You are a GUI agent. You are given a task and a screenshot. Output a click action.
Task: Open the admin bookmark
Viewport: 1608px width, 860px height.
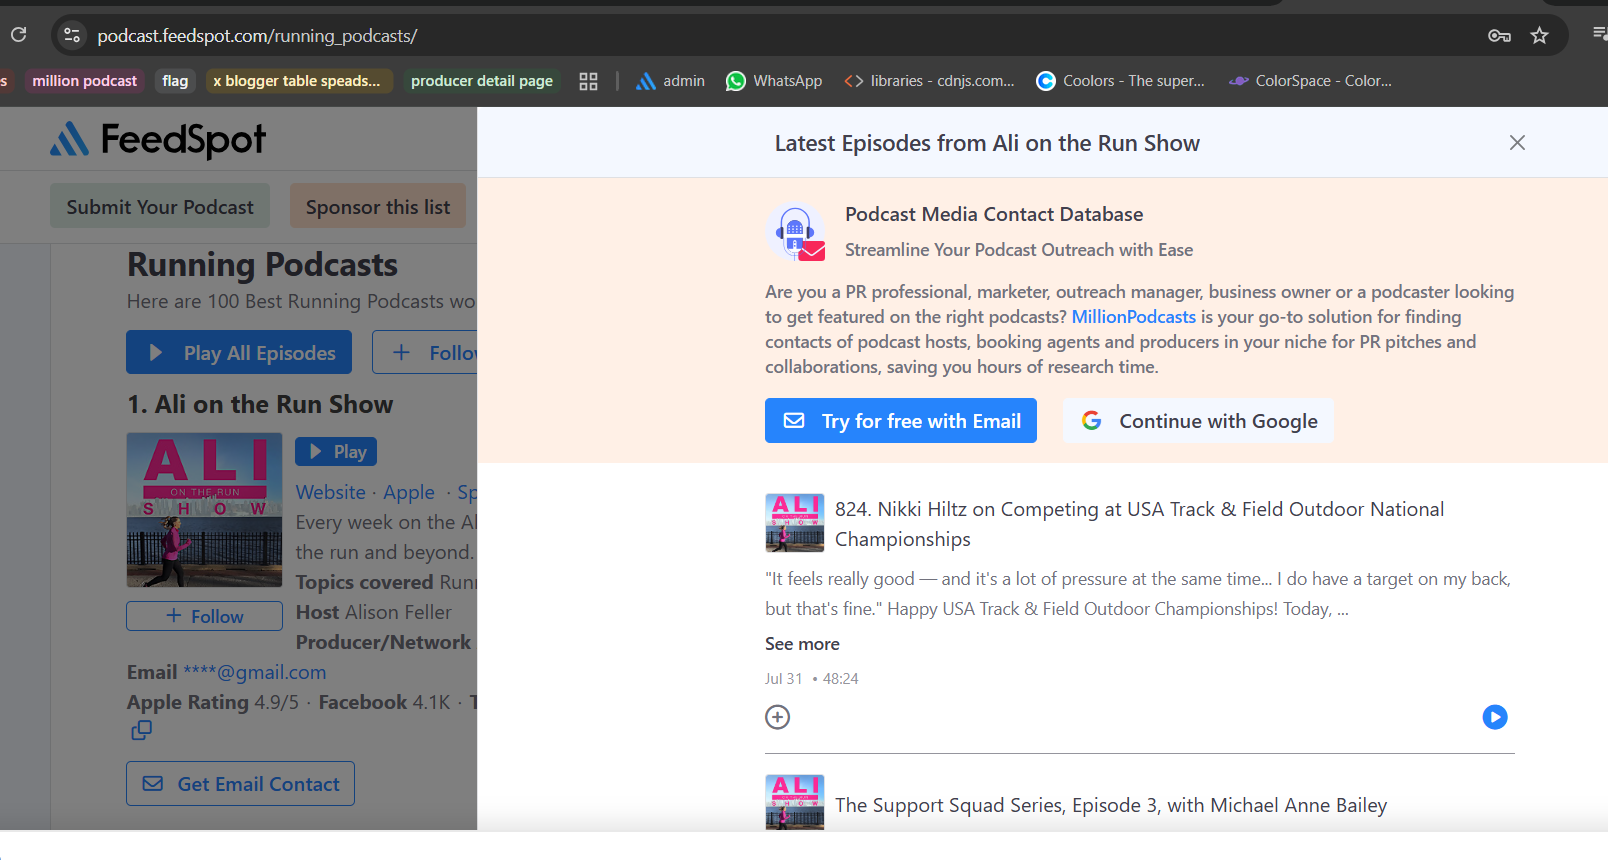pos(670,81)
